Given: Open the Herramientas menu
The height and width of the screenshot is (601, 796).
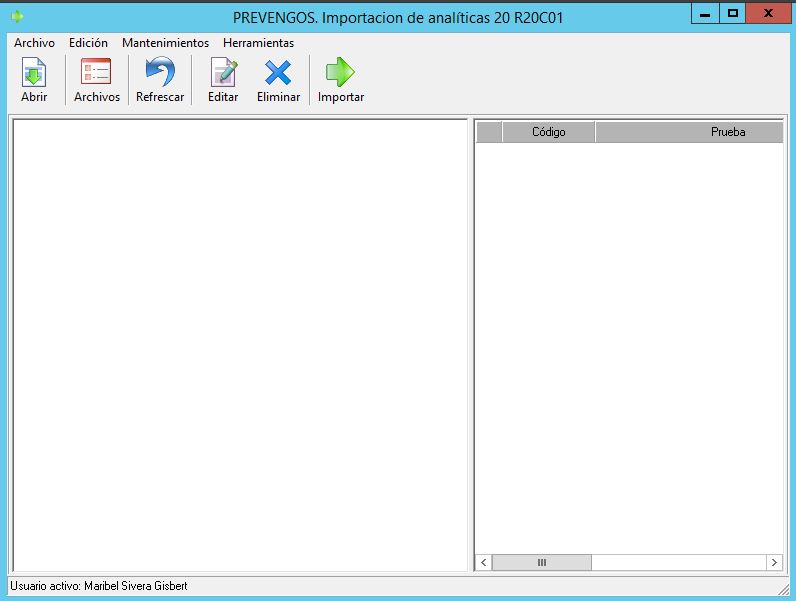Looking at the screenshot, I should tap(258, 43).
